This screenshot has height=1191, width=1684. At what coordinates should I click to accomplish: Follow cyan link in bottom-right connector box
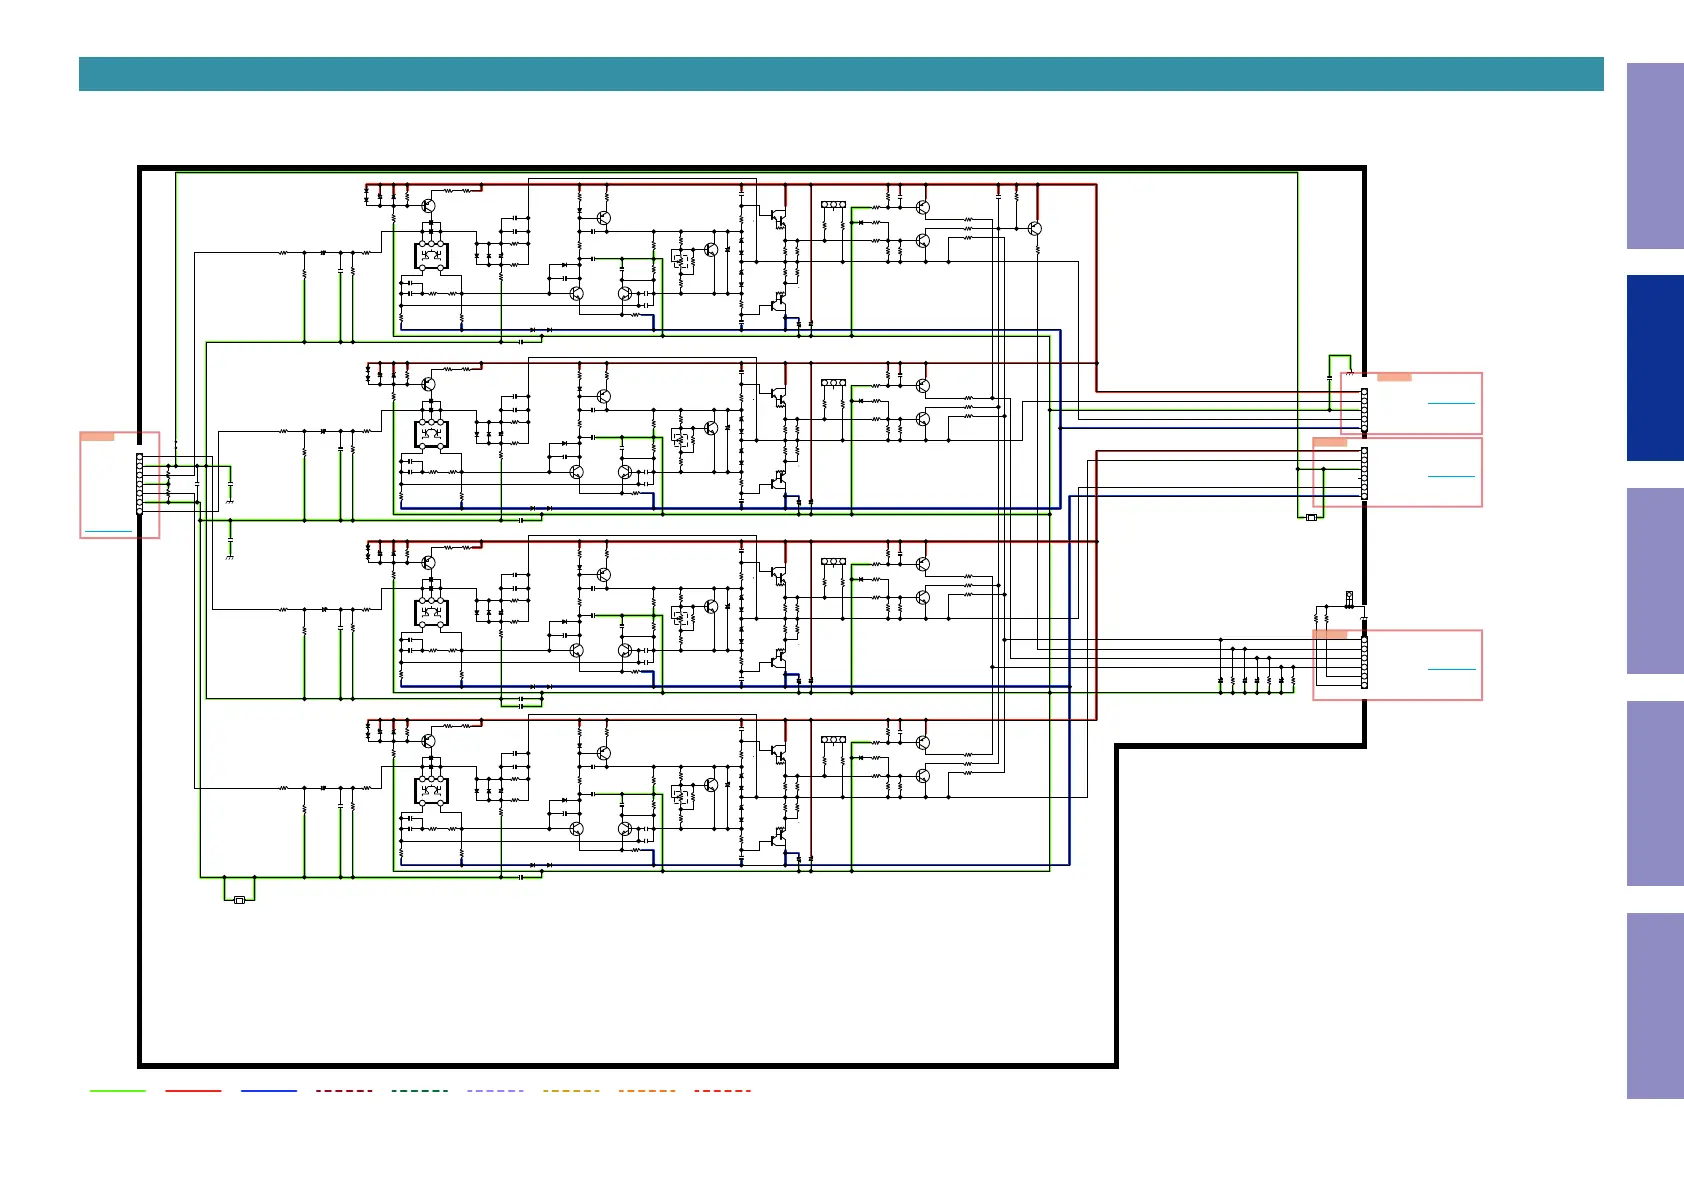tap(1451, 669)
